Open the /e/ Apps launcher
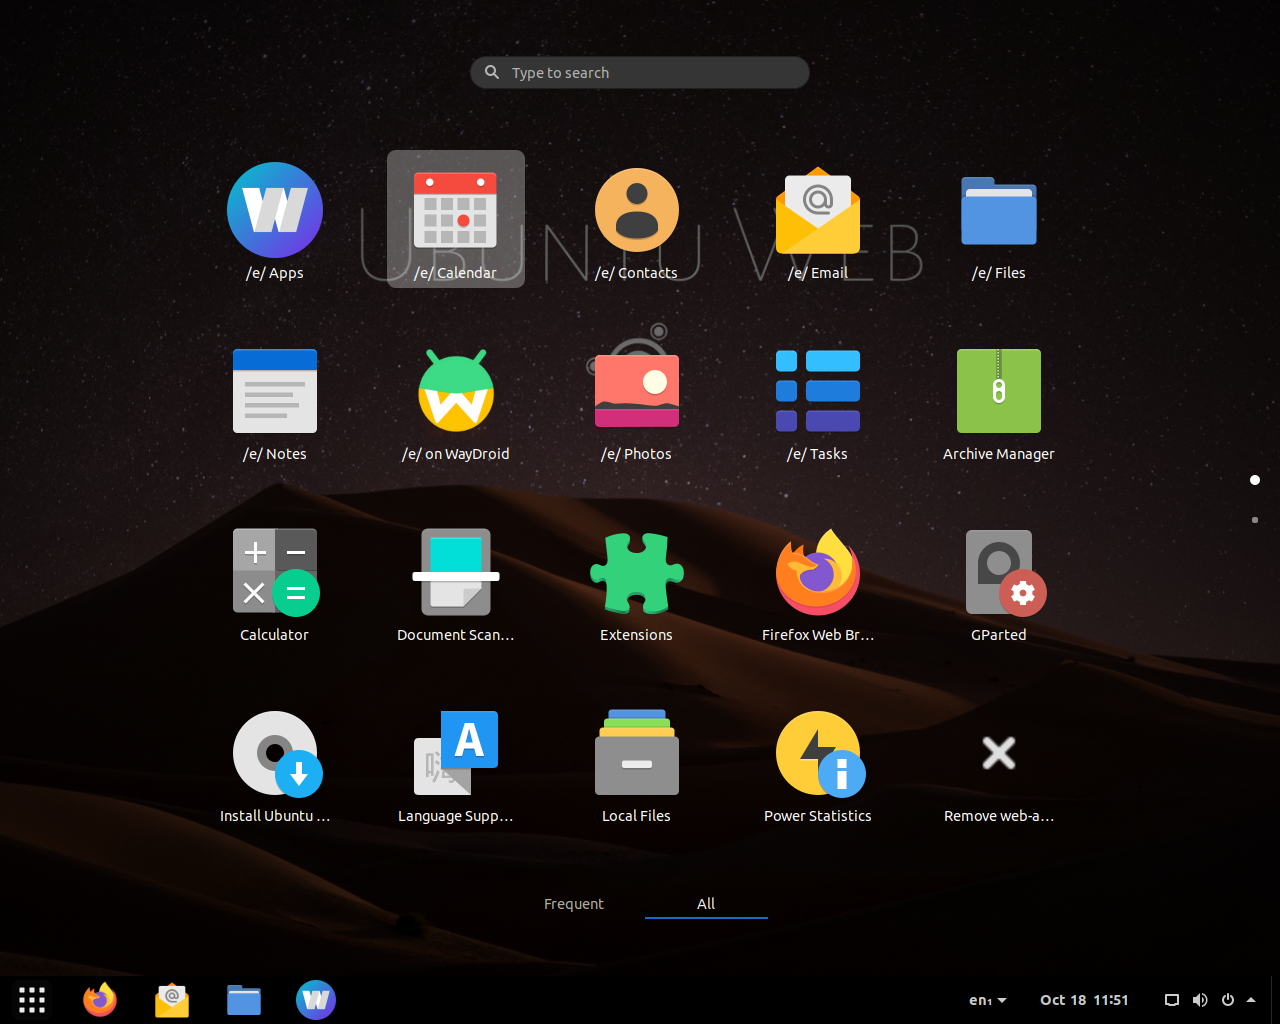 click(x=275, y=221)
